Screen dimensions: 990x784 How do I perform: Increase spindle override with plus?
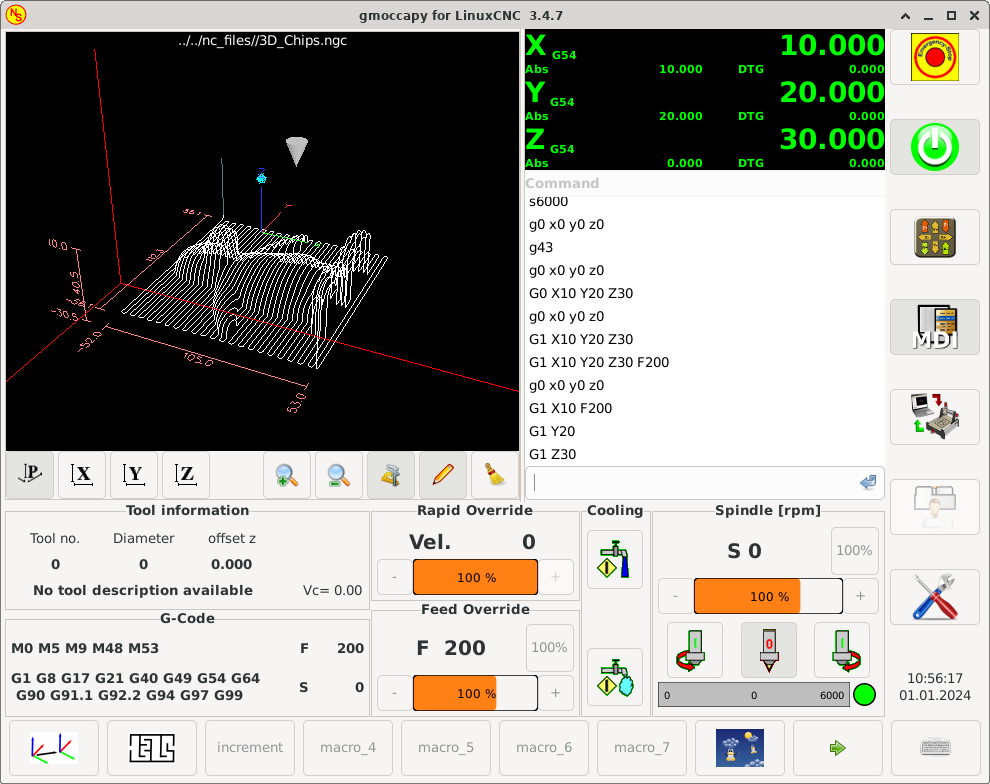click(x=861, y=596)
